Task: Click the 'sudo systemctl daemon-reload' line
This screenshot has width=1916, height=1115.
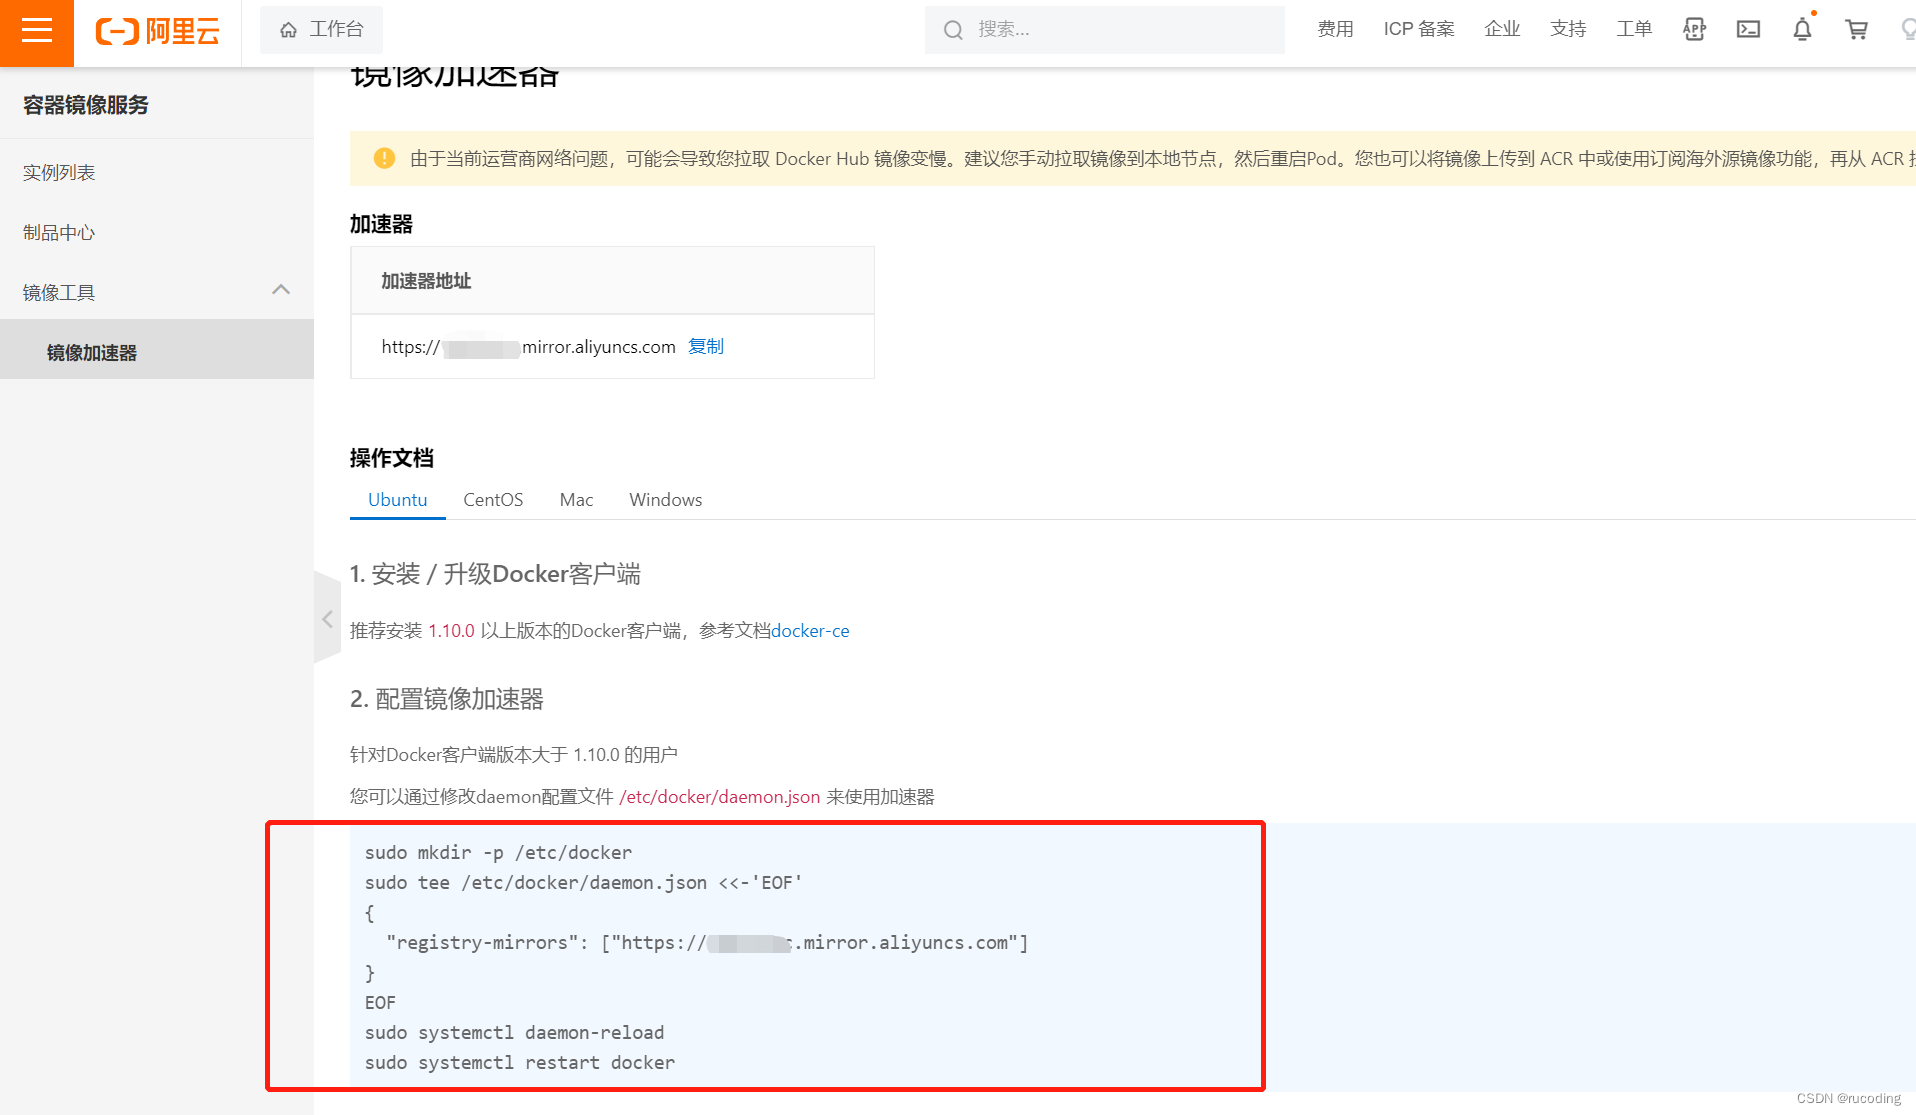Action: tap(514, 1032)
